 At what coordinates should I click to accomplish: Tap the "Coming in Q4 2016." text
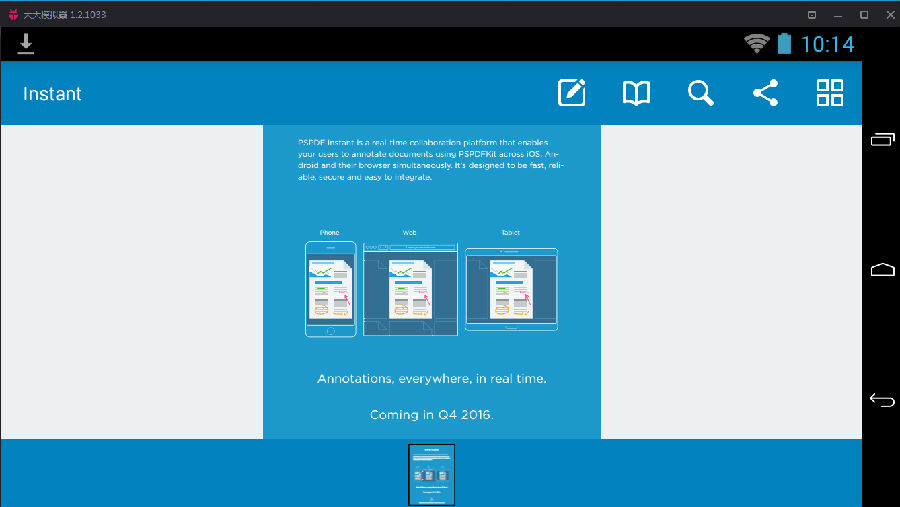431,414
